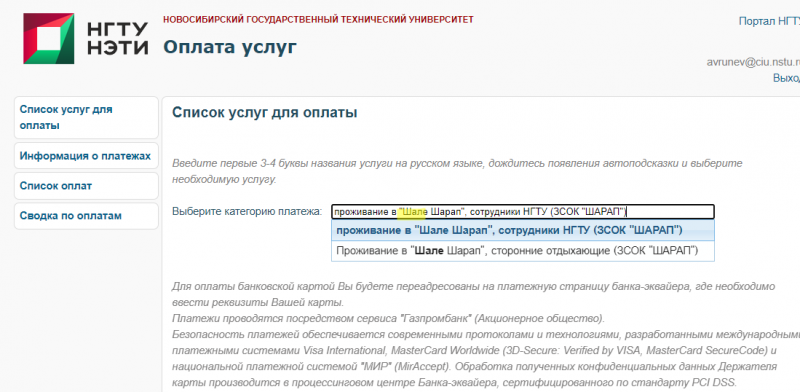Viewport: 800px width, 392px height.
Task: Click the НГТУ НЭТИ logo
Action: pyautogui.click(x=86, y=39)
